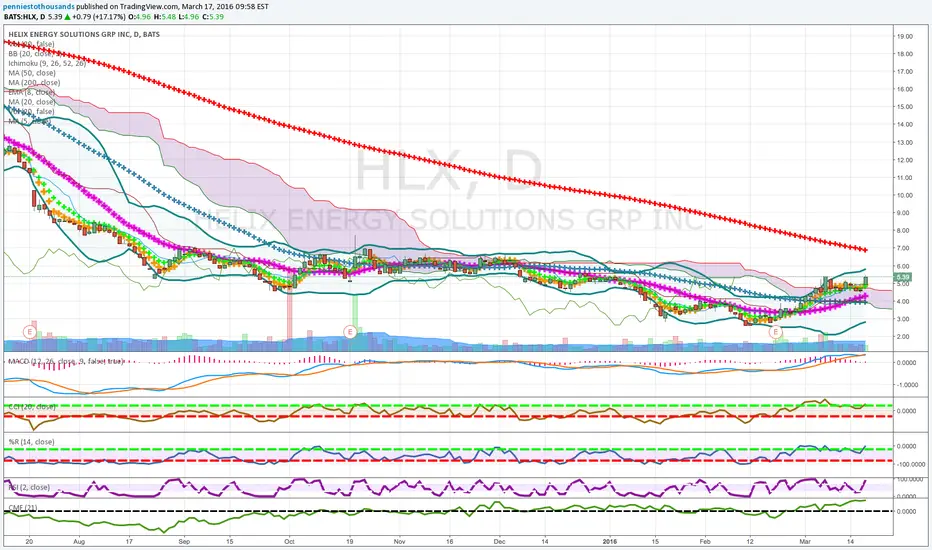The width and height of the screenshot is (932, 550).
Task: Click the green up-triangle price change icon
Action: click(68, 17)
